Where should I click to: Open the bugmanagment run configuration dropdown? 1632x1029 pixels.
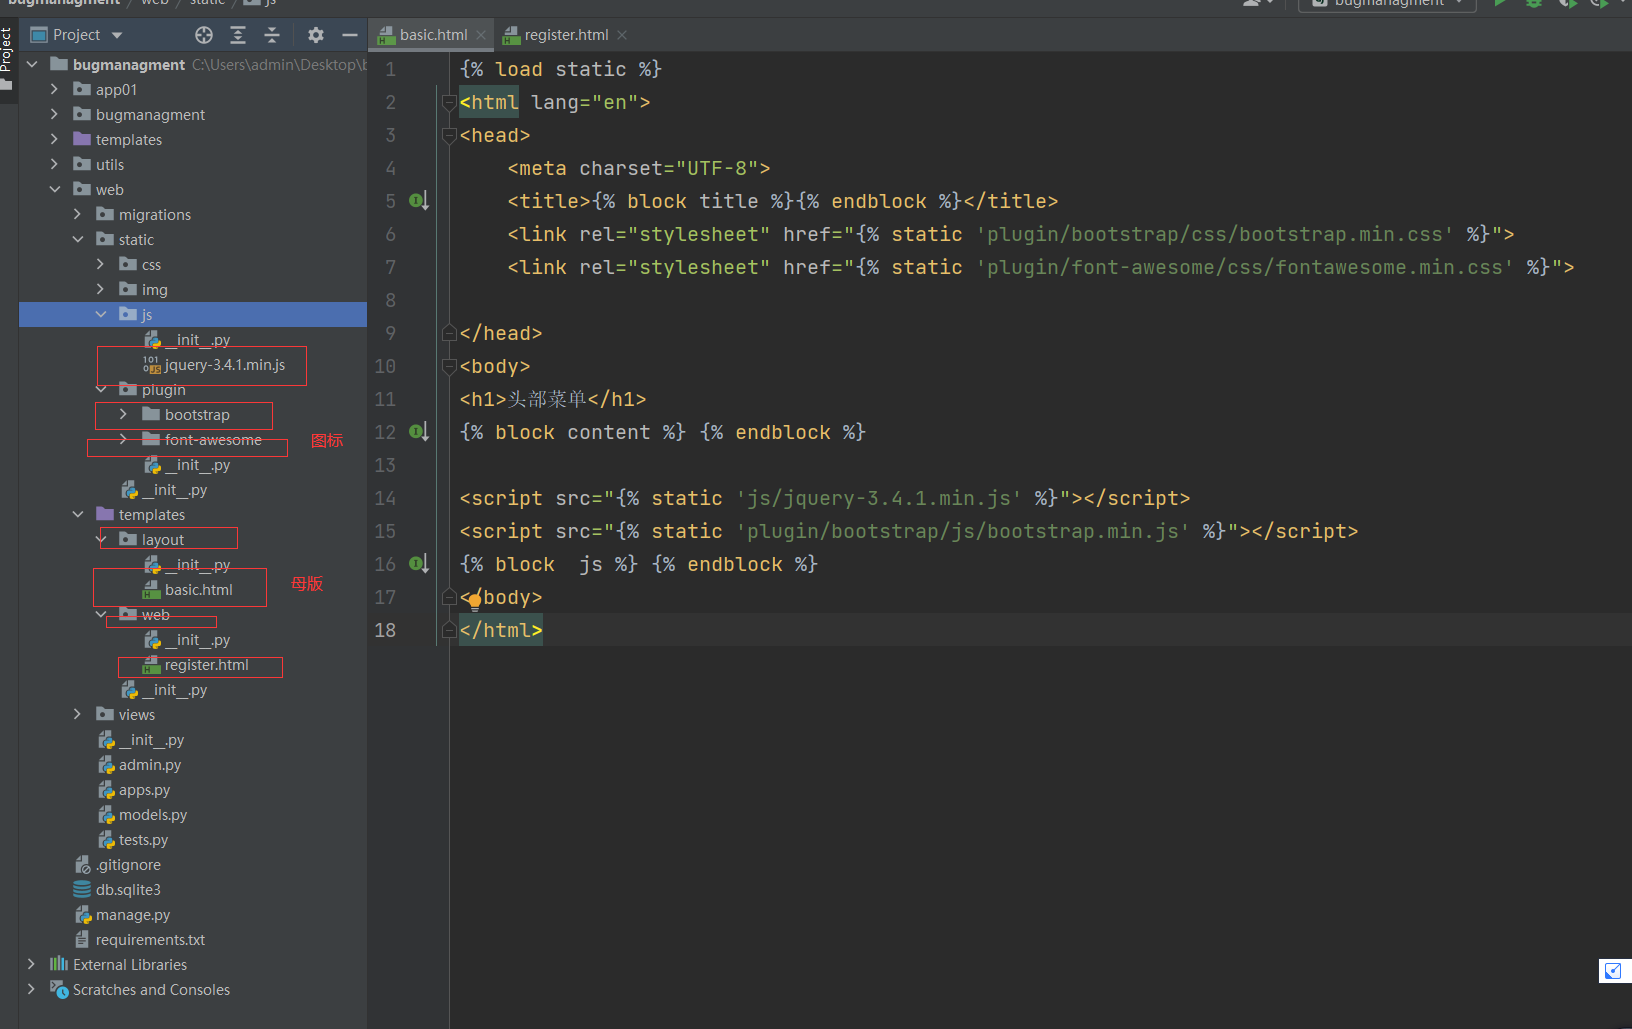(1388, 5)
